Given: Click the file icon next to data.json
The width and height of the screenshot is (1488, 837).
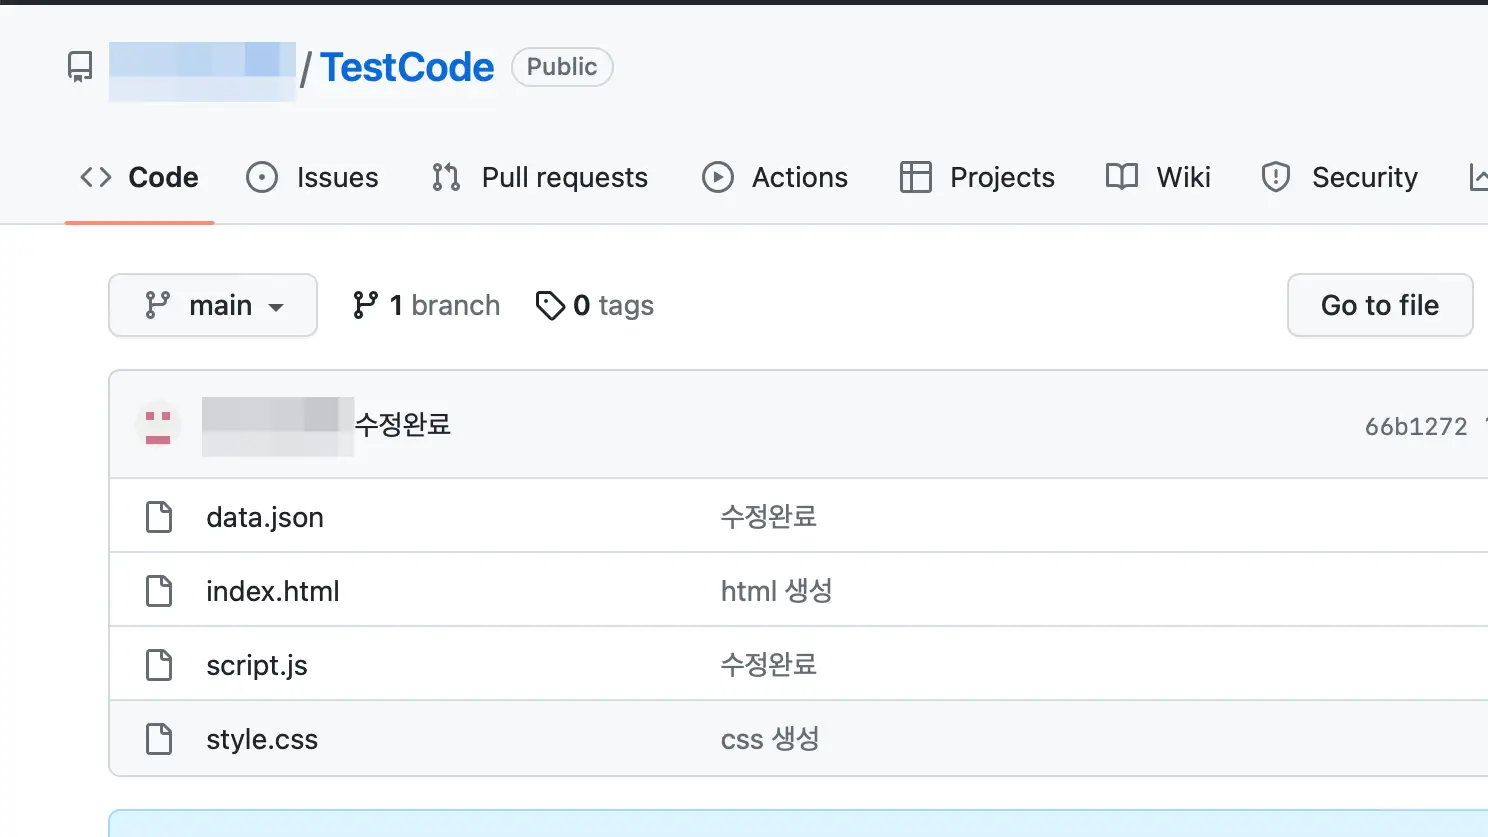Looking at the screenshot, I should [159, 516].
